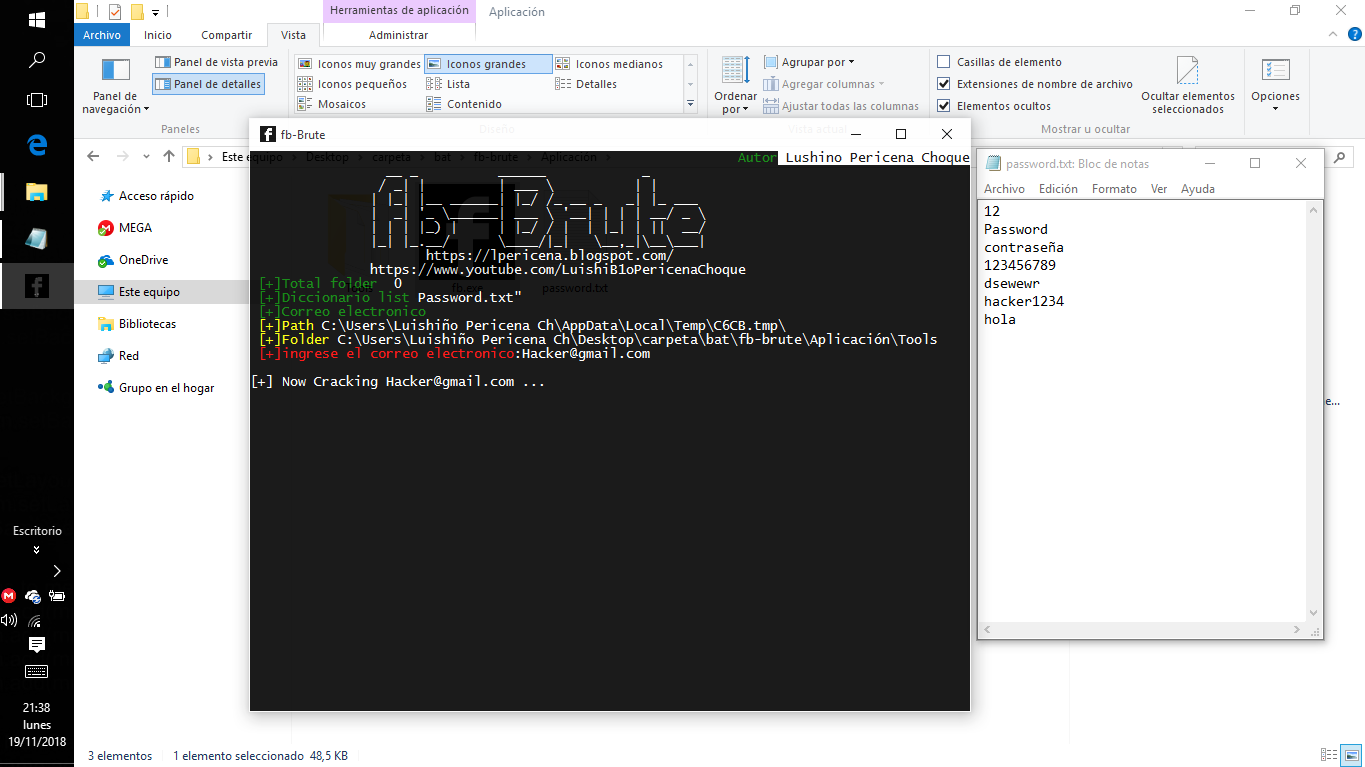Open Notepad Formato menu
This screenshot has height=767, width=1365.
coord(1114,189)
